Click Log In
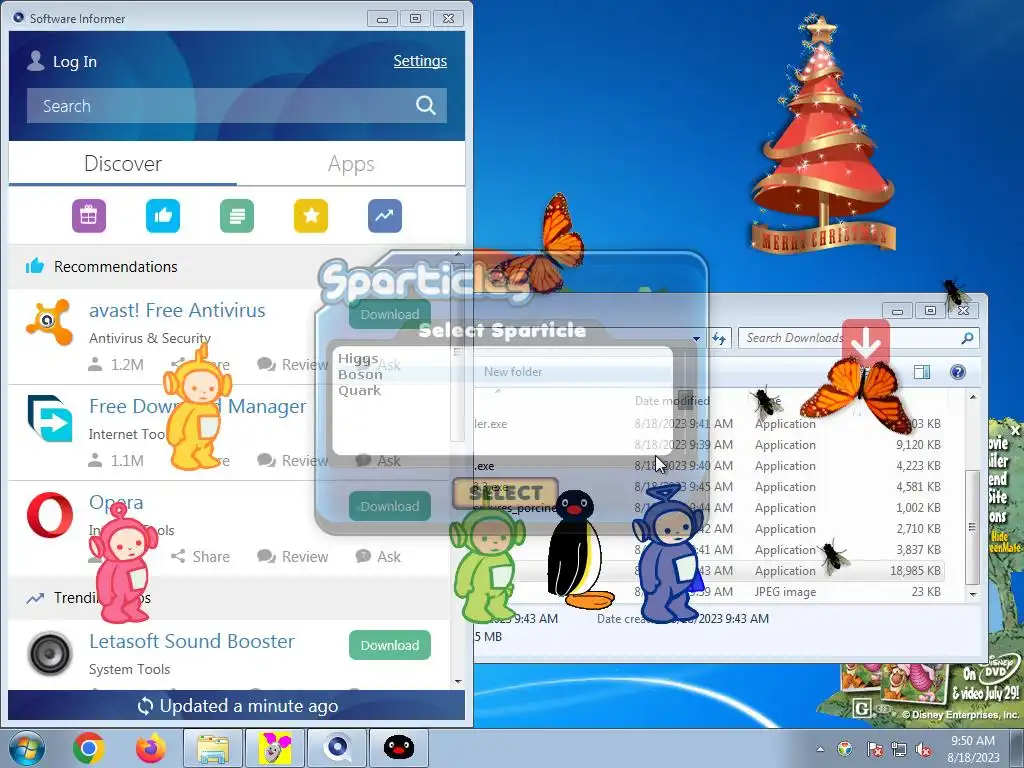The height and width of the screenshot is (768, 1024). (74, 61)
